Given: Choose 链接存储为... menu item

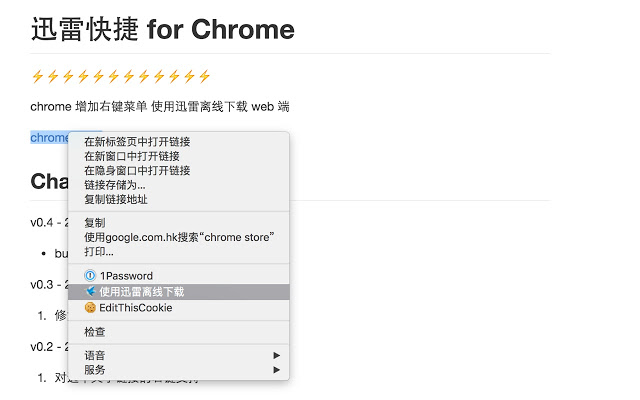Looking at the screenshot, I should coord(179,185).
